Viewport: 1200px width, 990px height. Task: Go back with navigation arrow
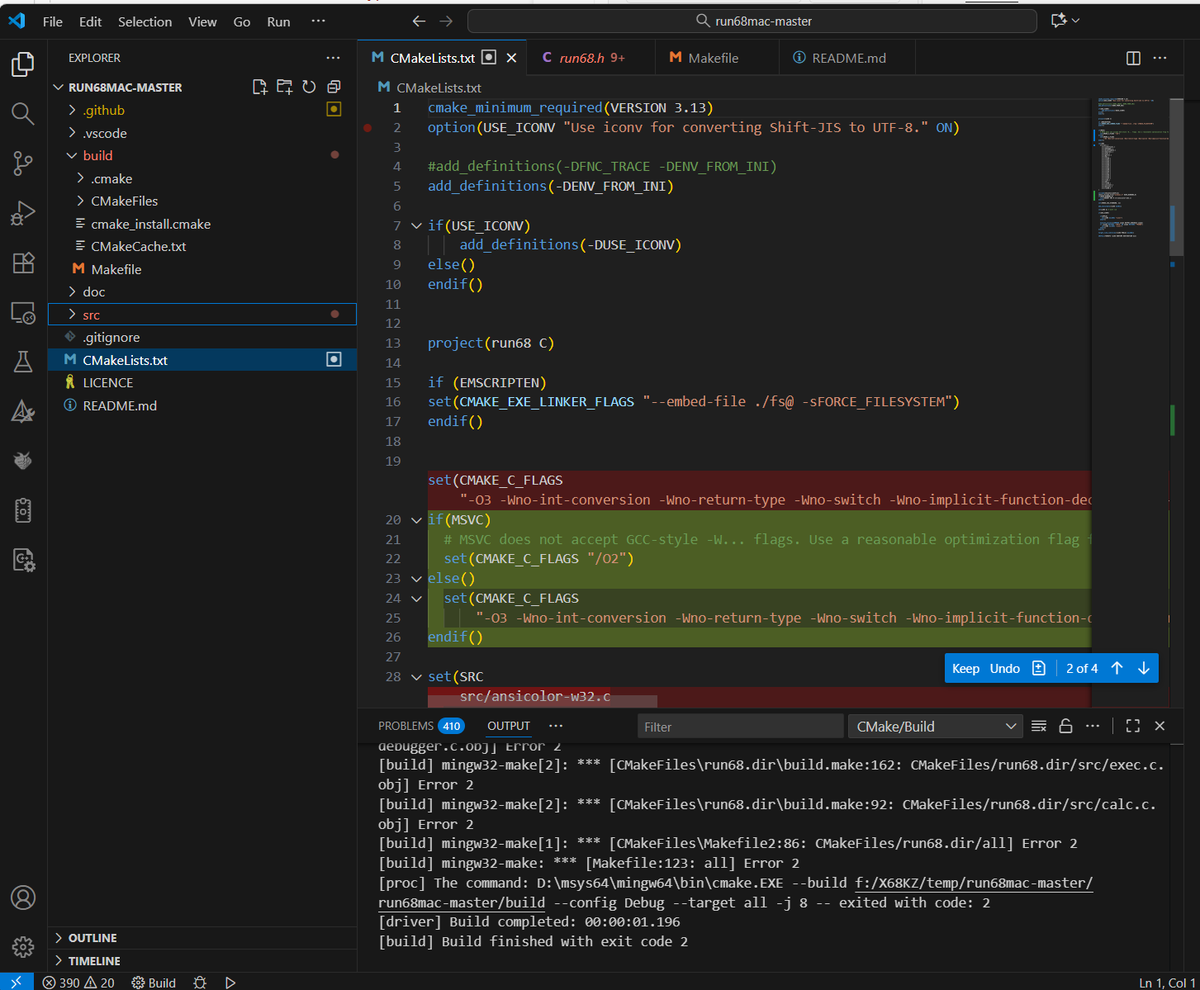pyautogui.click(x=419, y=21)
